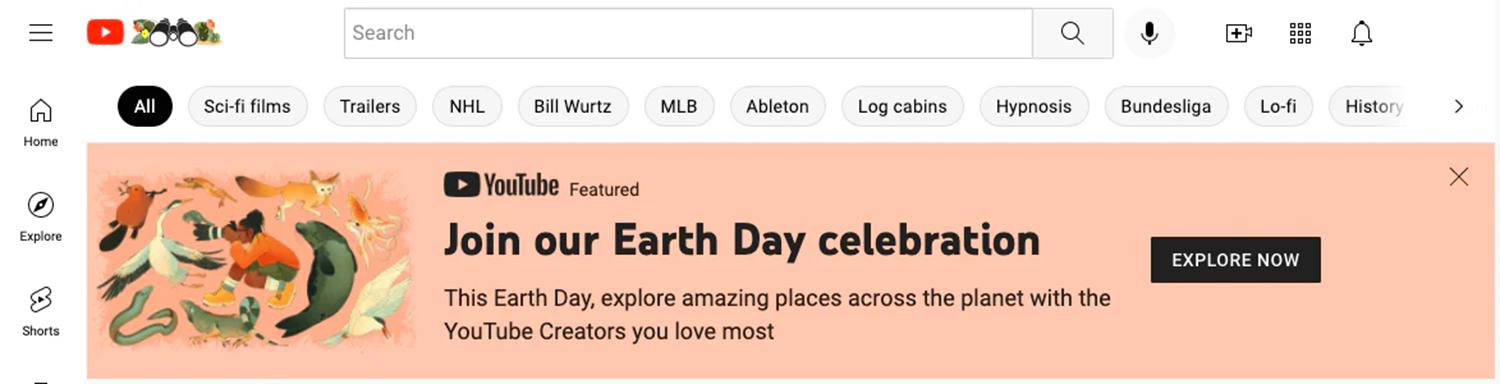Open Explore compass in sidebar

[41, 217]
